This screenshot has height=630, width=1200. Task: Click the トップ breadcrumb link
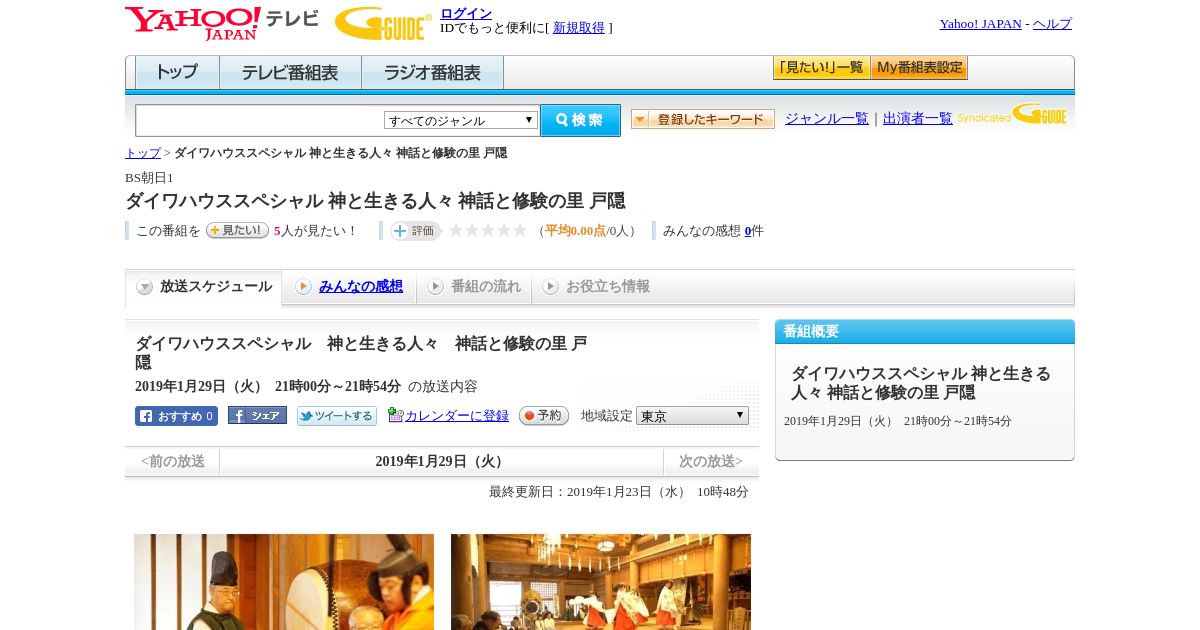[x=143, y=153]
